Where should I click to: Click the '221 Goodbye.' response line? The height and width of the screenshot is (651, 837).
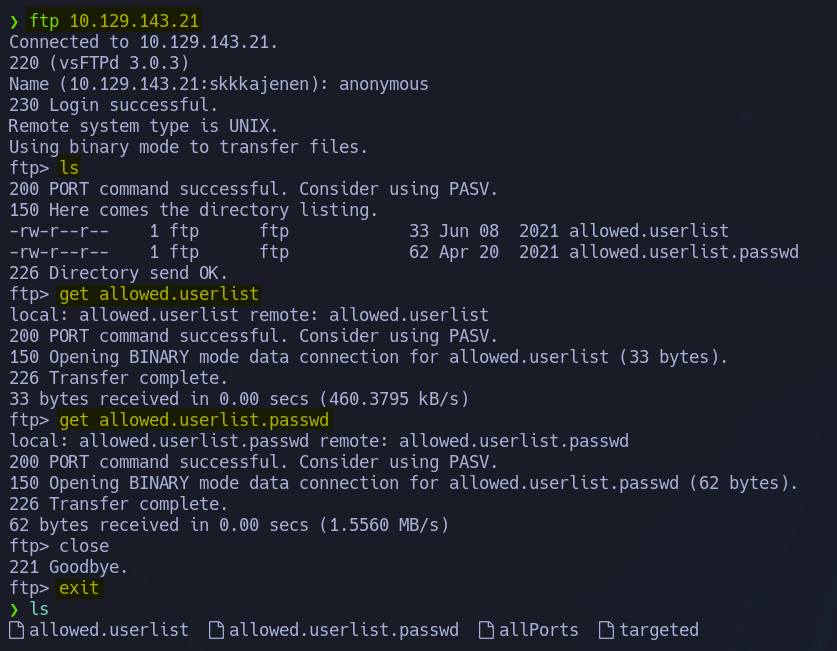click(x=68, y=567)
